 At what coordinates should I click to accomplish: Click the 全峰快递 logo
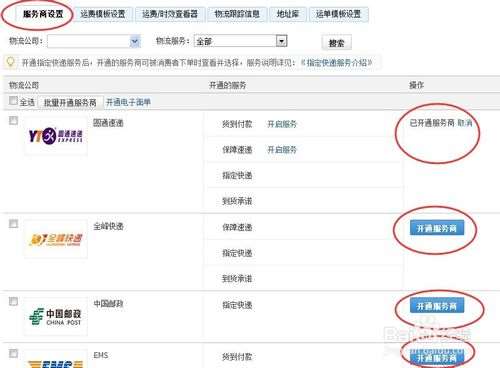(56, 239)
